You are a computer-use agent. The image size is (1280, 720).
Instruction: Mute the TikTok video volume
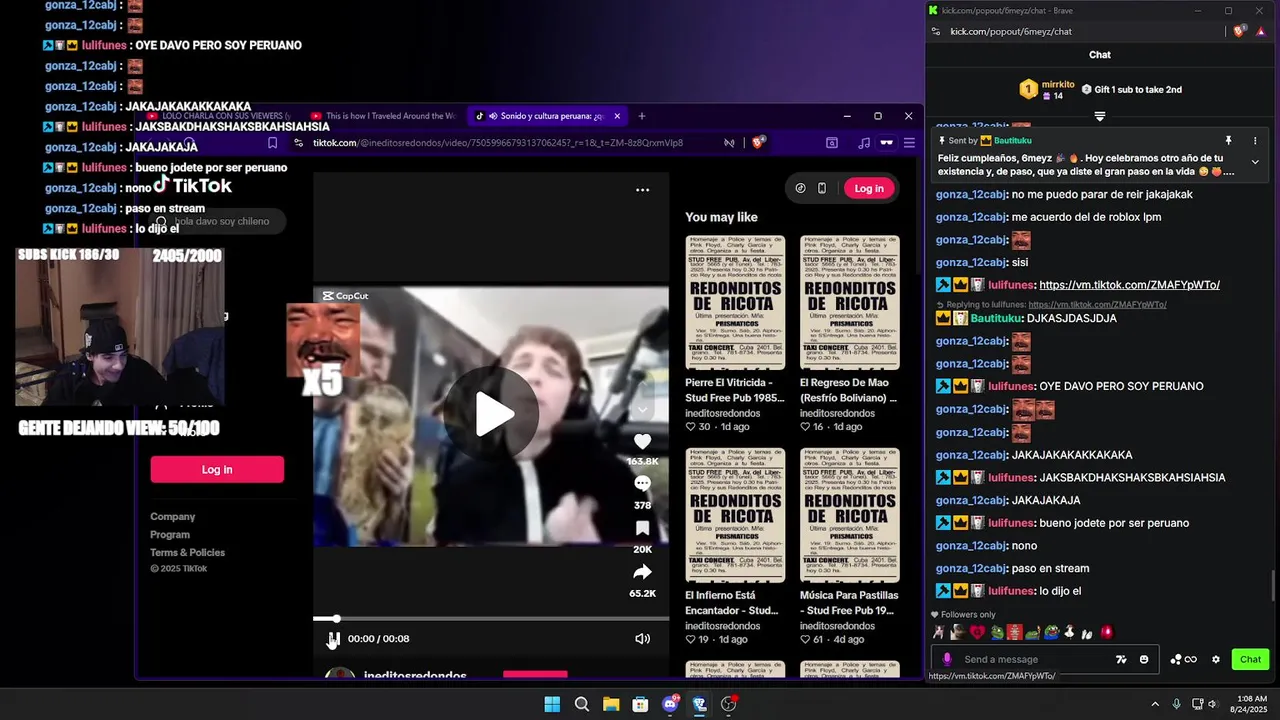pos(642,639)
